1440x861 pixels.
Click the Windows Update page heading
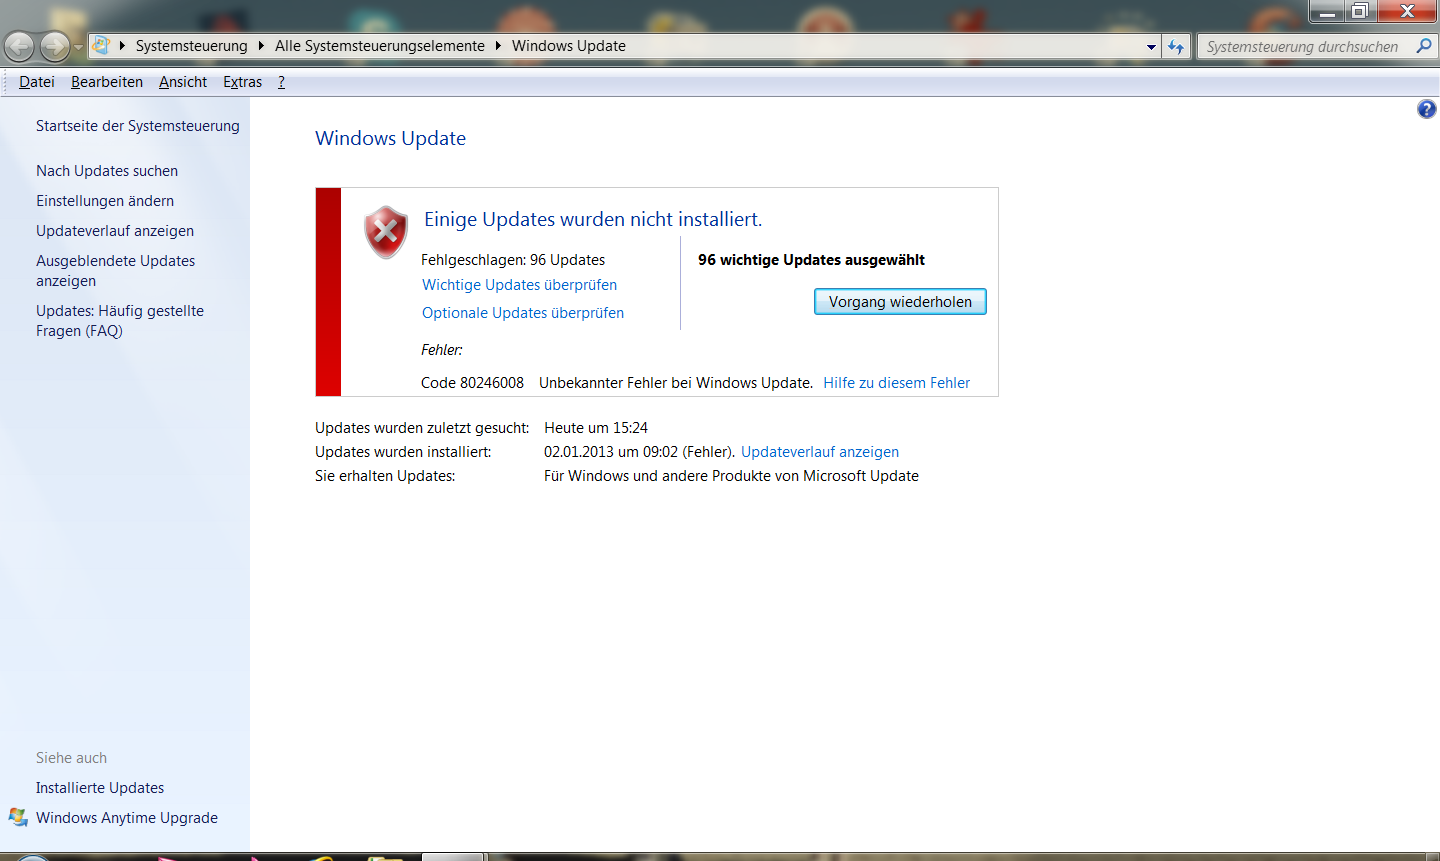click(391, 138)
